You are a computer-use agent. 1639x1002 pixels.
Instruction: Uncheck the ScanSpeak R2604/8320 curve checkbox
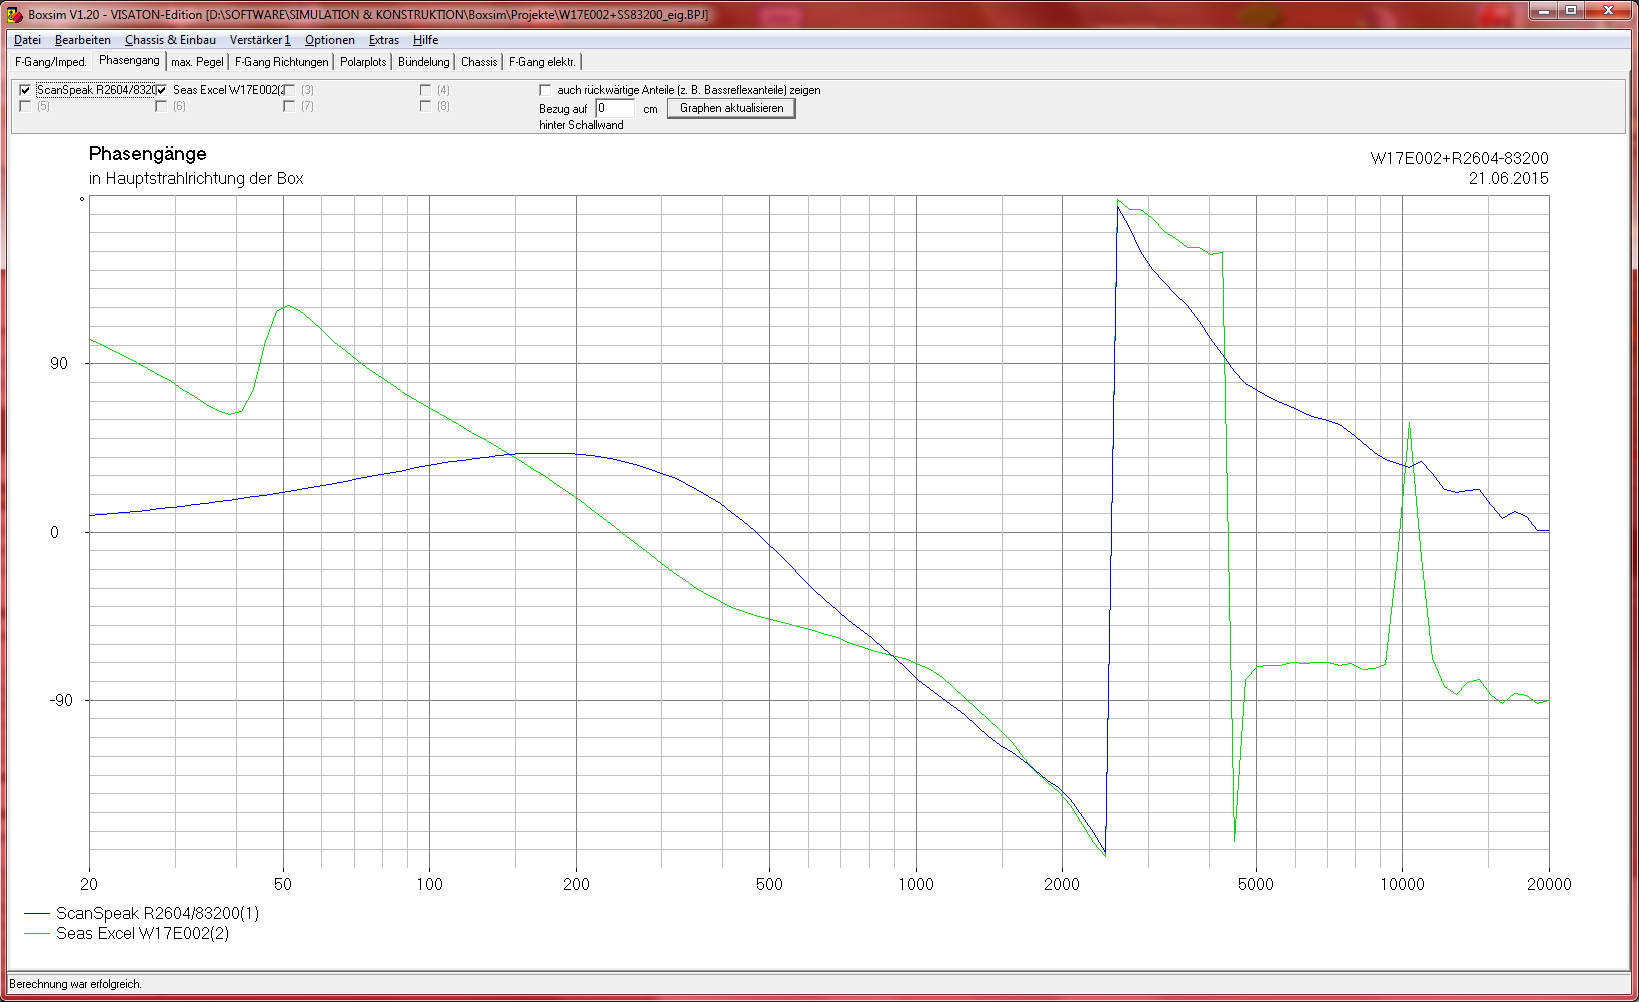(25, 90)
